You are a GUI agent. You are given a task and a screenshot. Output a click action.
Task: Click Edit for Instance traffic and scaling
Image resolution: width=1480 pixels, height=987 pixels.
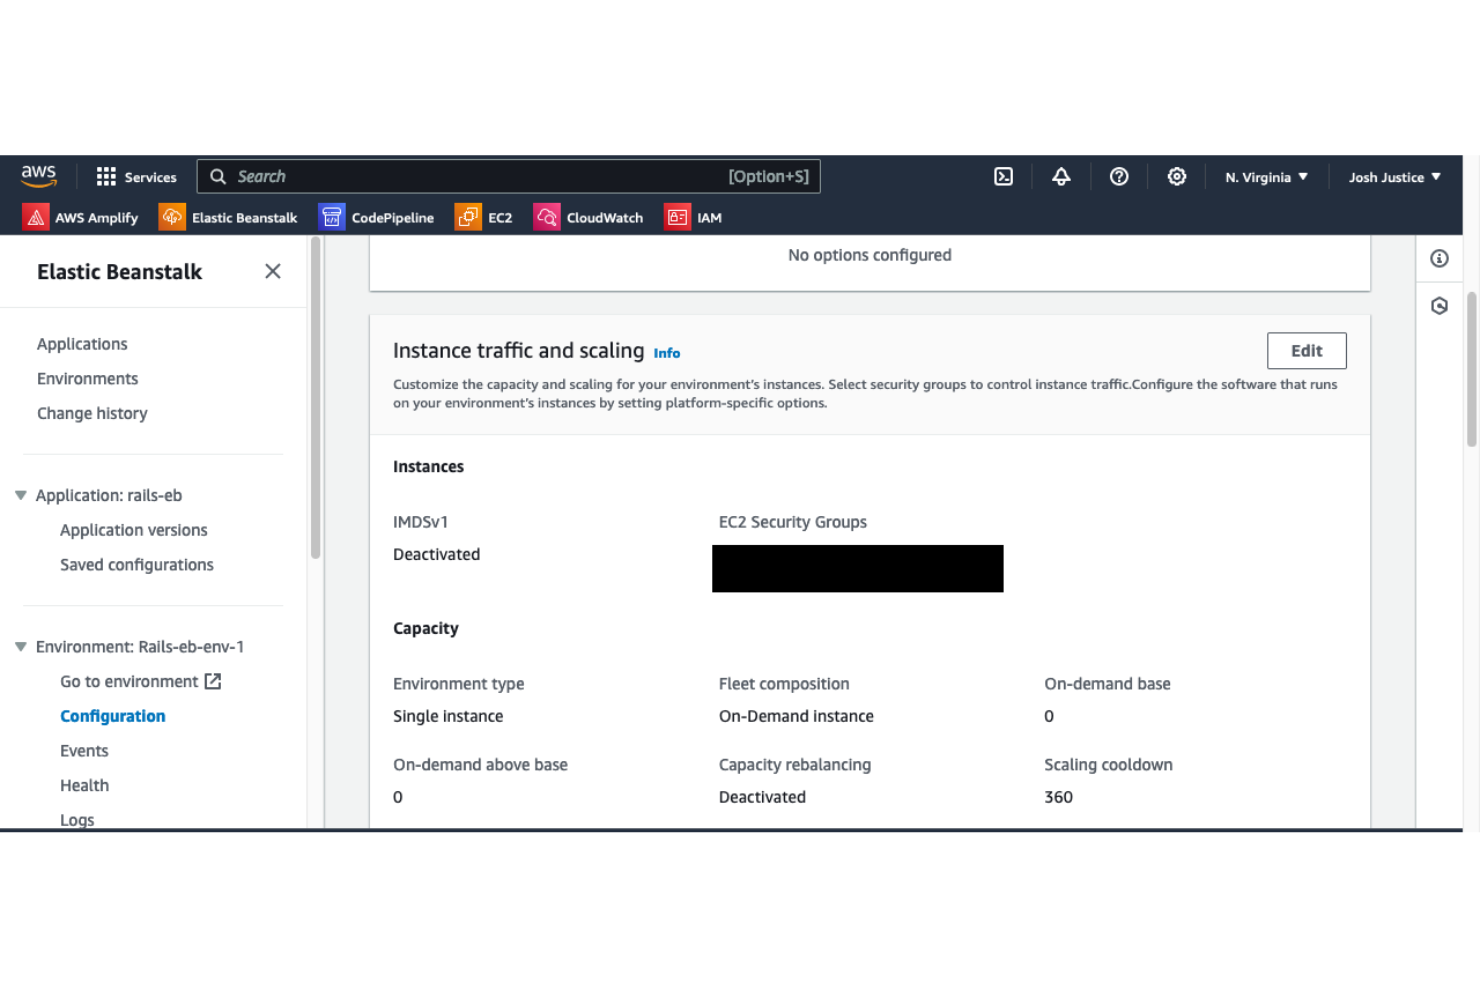(x=1306, y=350)
